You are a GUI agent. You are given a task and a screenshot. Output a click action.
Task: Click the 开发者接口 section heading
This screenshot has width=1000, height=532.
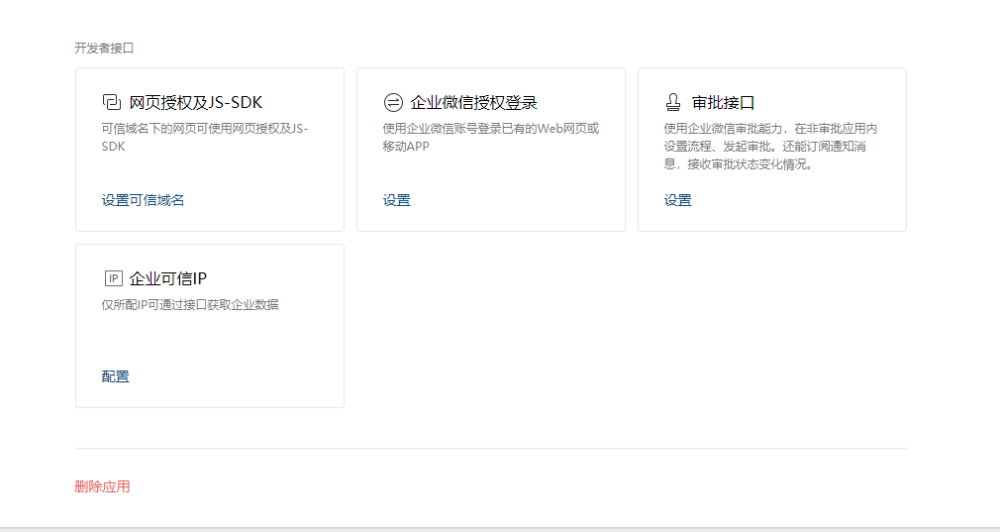pyautogui.click(x=105, y=48)
